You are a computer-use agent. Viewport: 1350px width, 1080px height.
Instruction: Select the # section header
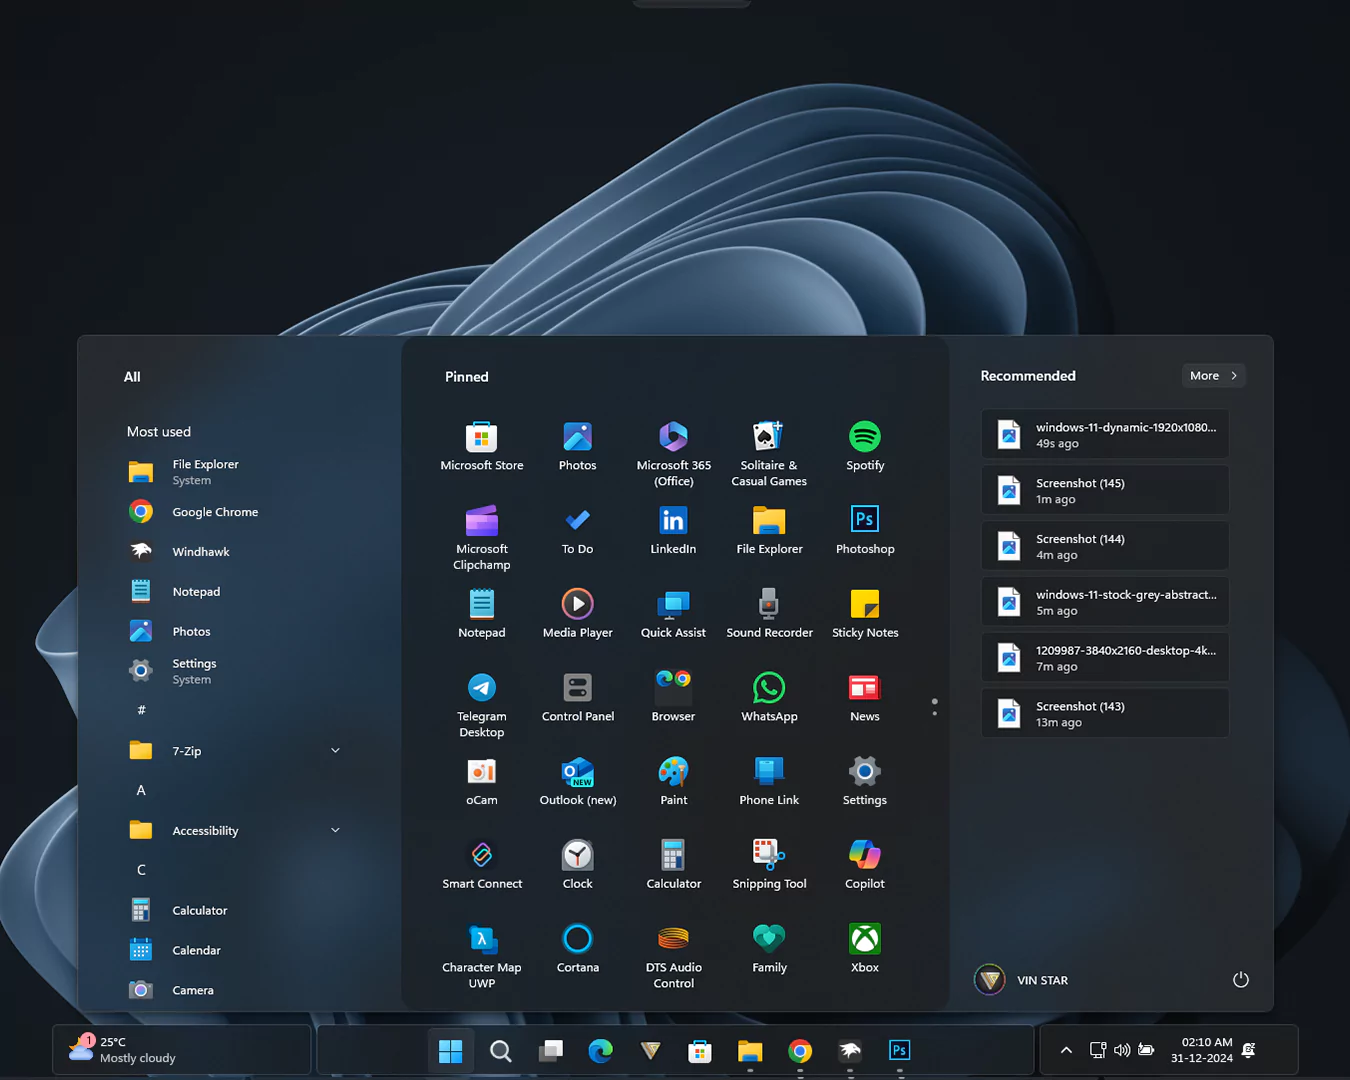[x=141, y=710]
